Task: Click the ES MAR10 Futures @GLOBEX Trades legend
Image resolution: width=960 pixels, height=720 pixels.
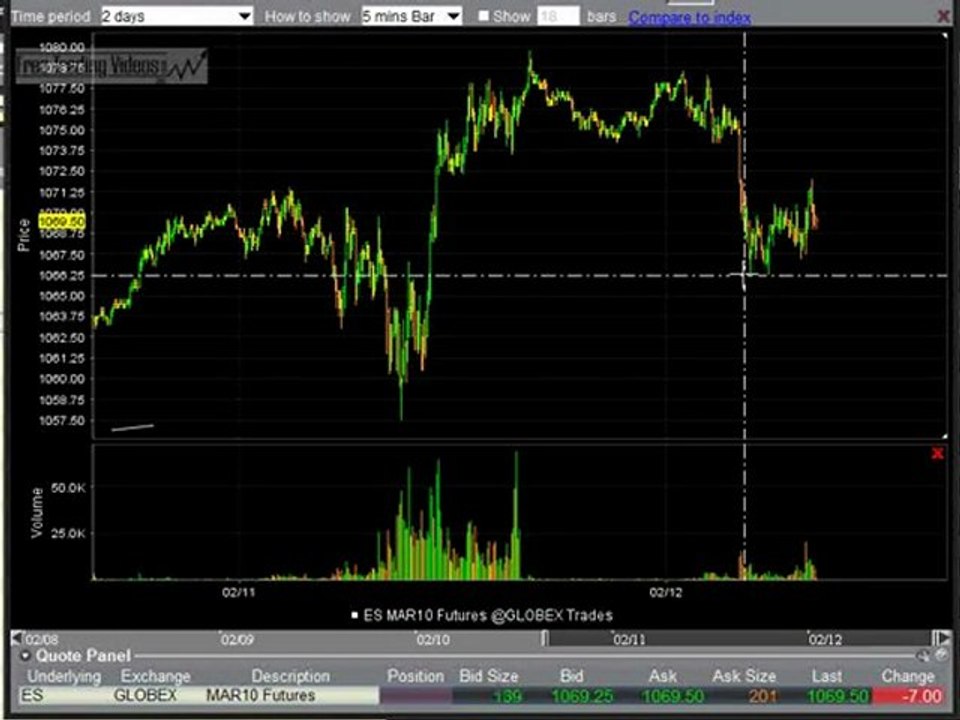Action: pyautogui.click(x=488, y=615)
